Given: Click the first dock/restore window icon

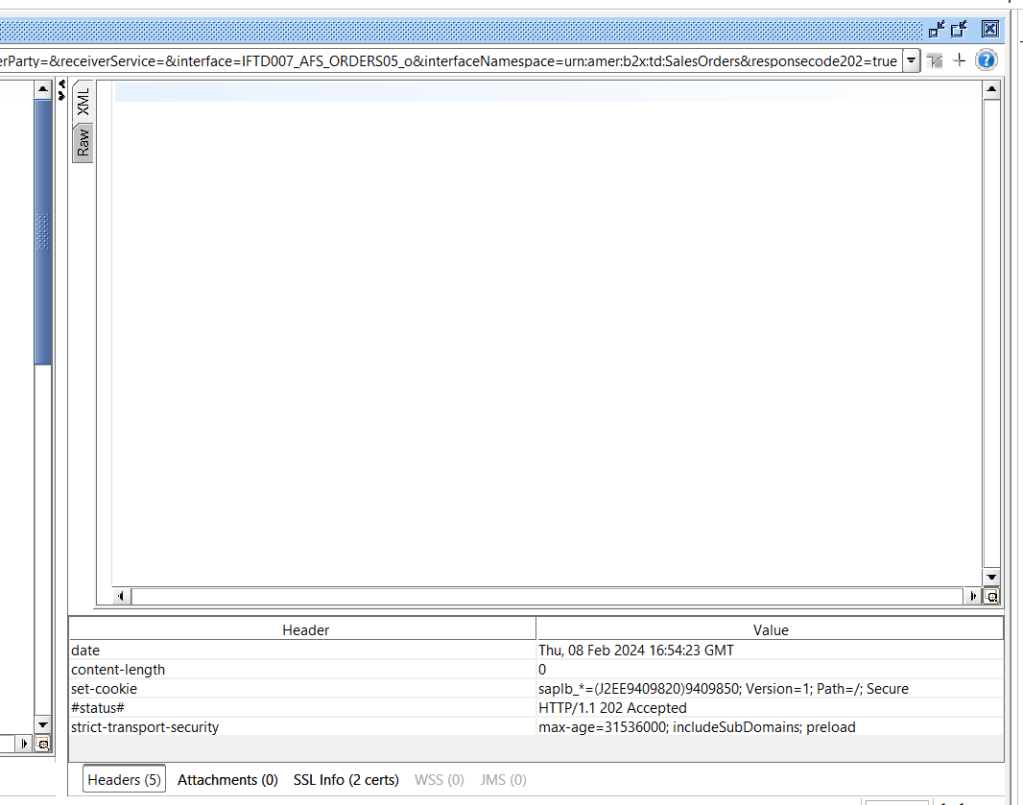Looking at the screenshot, I should 937,29.
